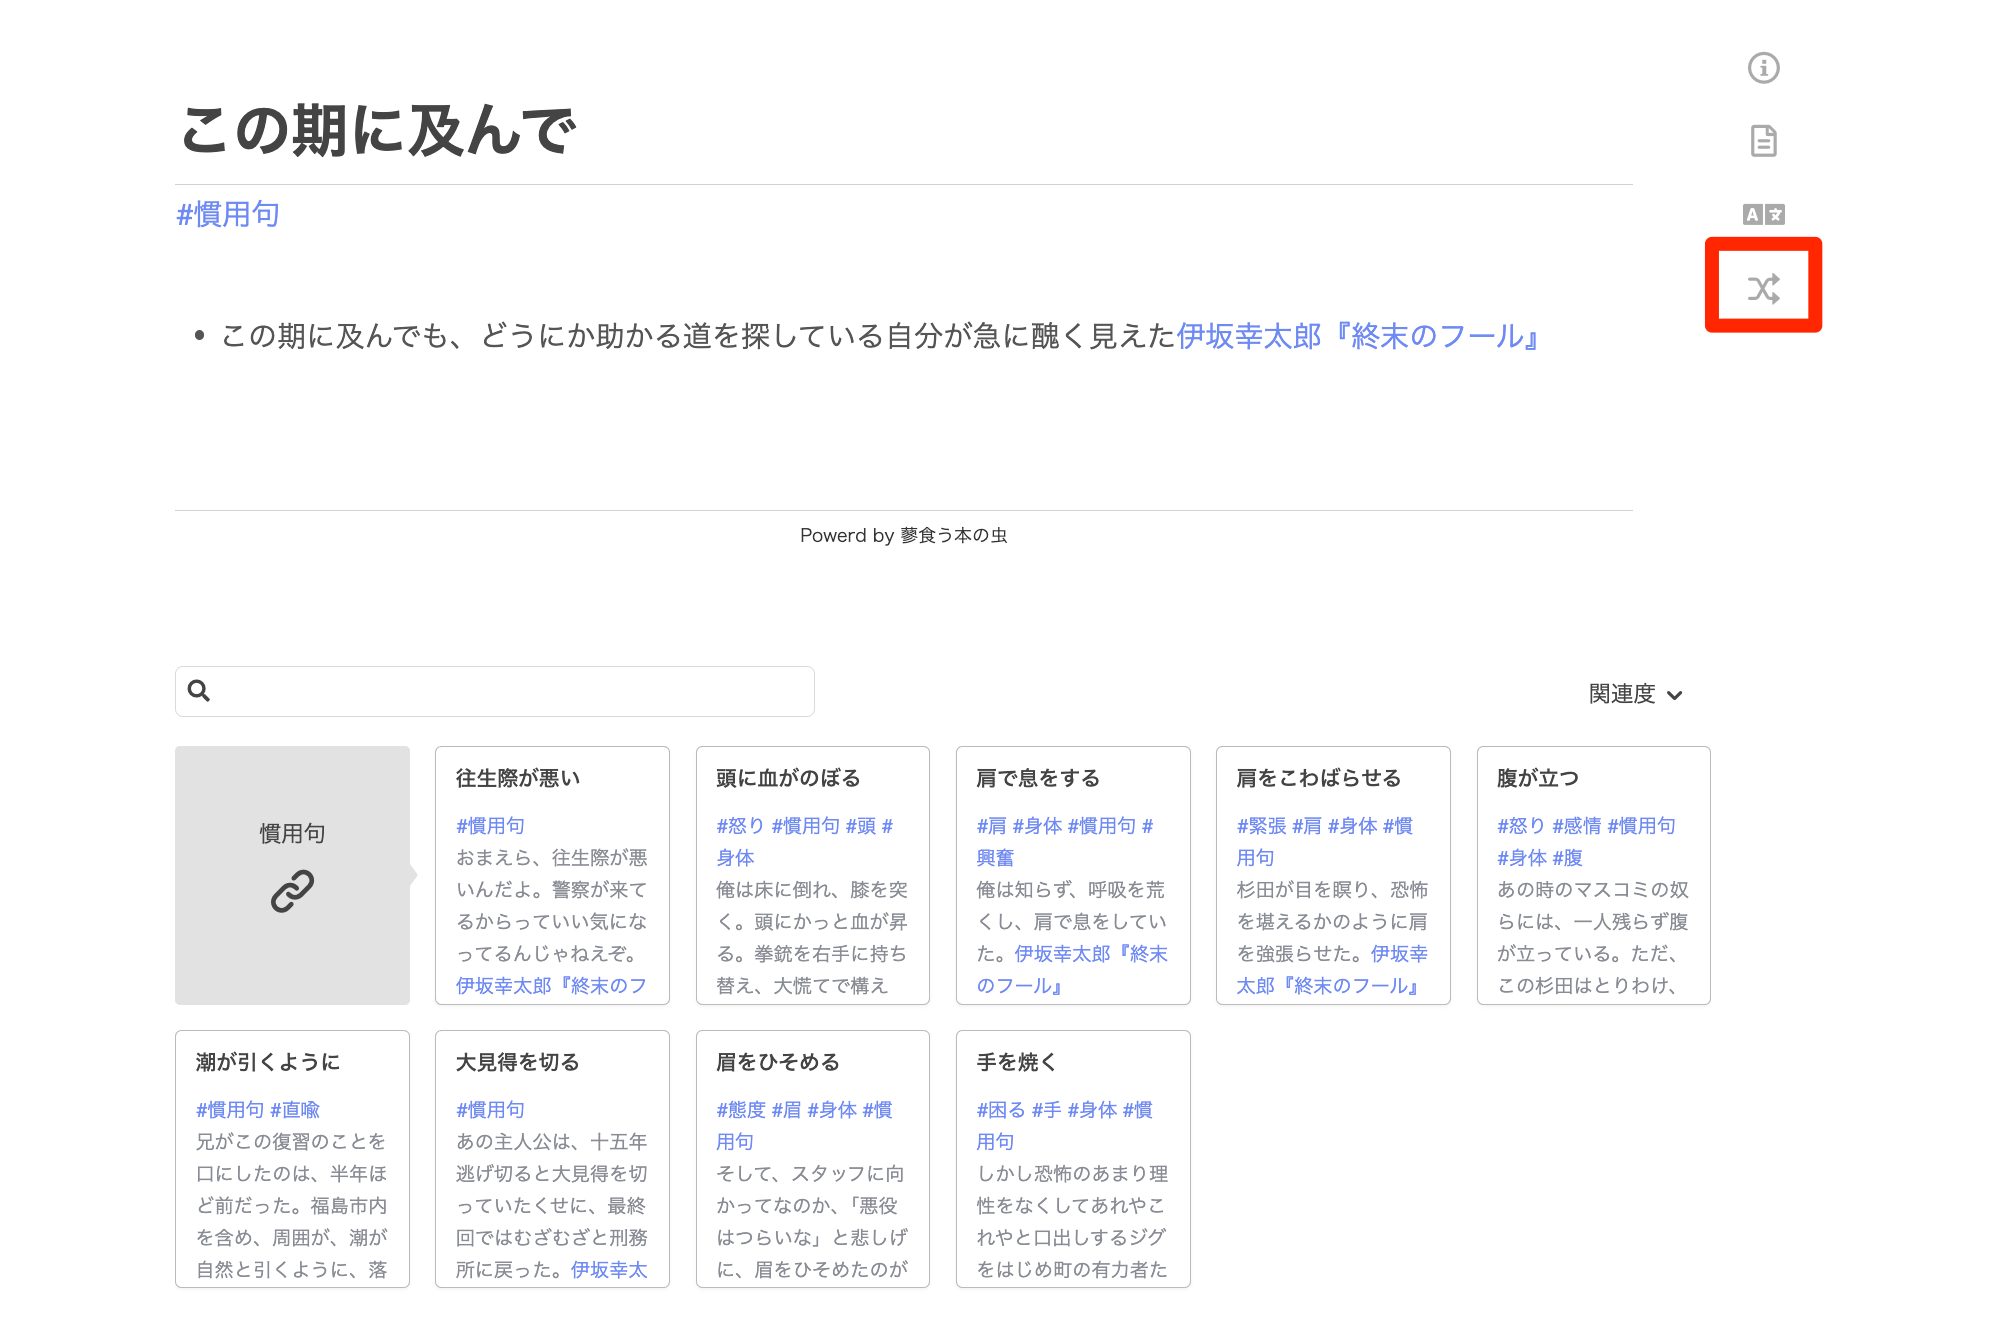Click the #慣用句 tag under the title
The width and height of the screenshot is (1996, 1320).
[228, 214]
